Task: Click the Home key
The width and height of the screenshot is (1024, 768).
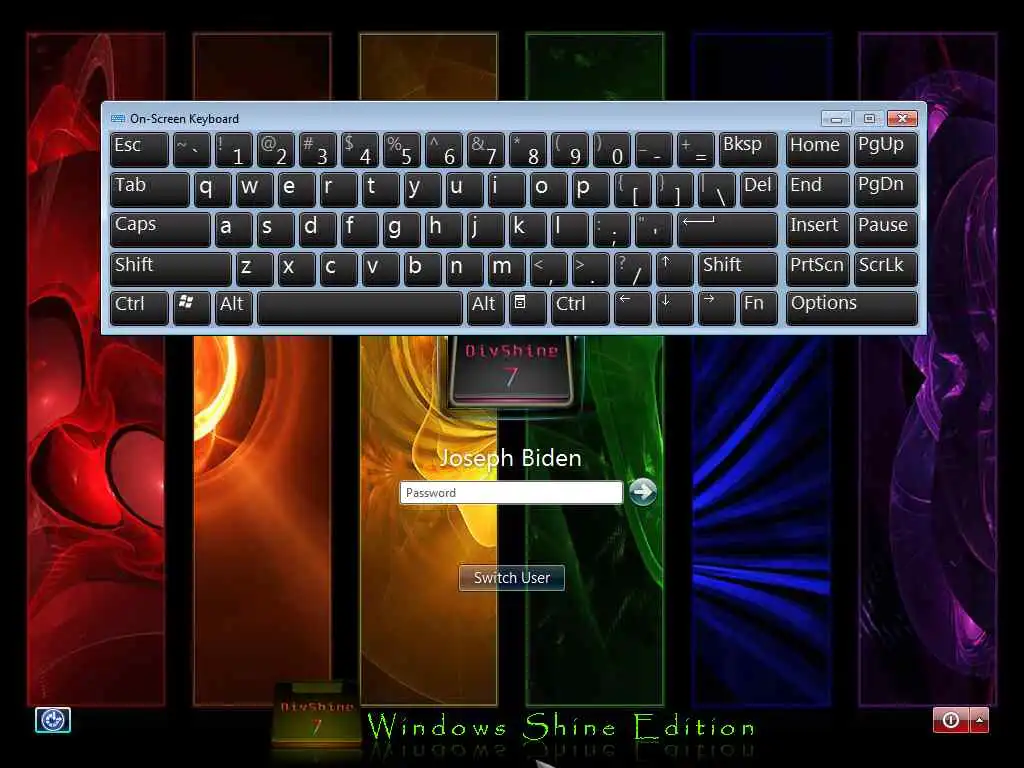Action: (818, 150)
